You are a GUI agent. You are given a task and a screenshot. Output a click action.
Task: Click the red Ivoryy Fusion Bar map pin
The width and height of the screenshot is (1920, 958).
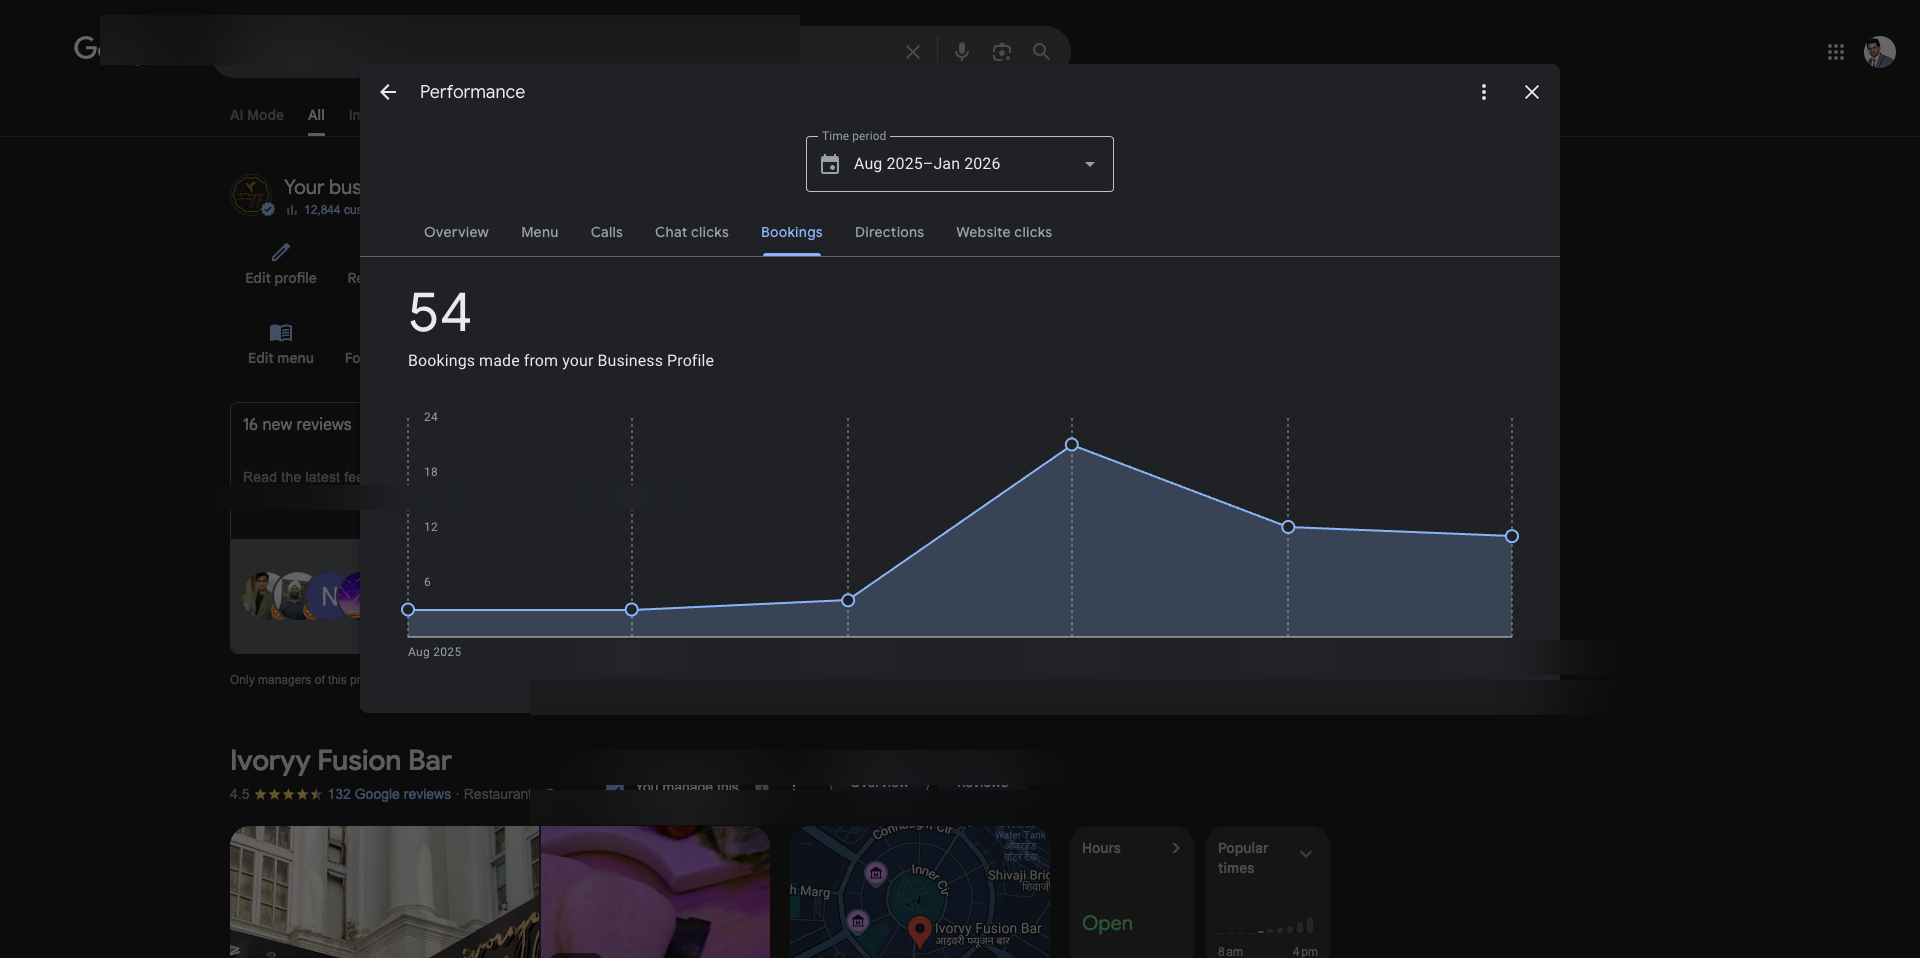tap(920, 931)
